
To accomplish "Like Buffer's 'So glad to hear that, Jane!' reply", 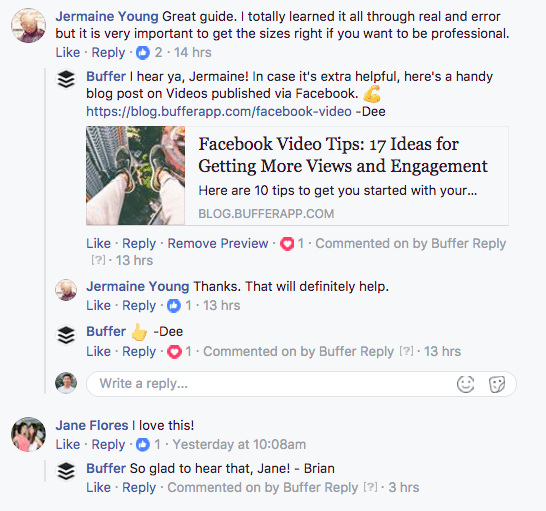I will 99,487.
